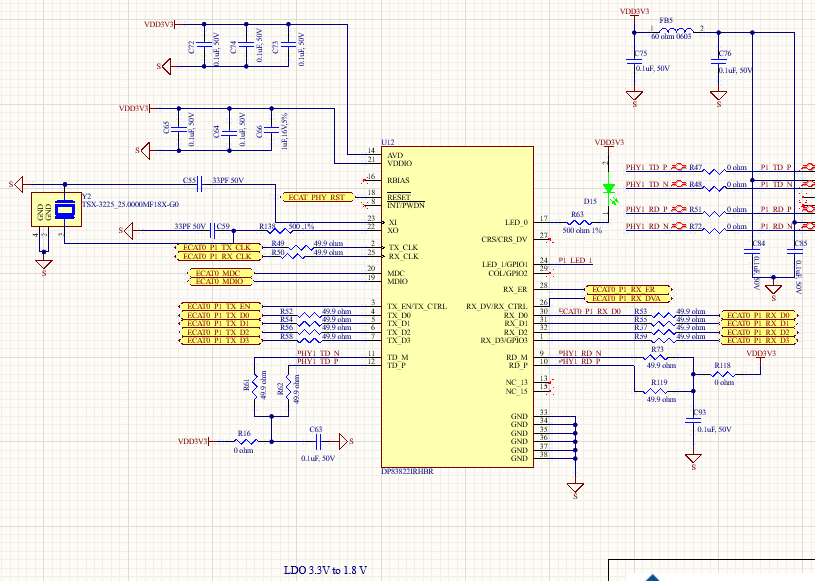Viewport: 815px width, 581px height.
Task: Select resistor R50 on RX_CLK line
Action: pos(295,256)
